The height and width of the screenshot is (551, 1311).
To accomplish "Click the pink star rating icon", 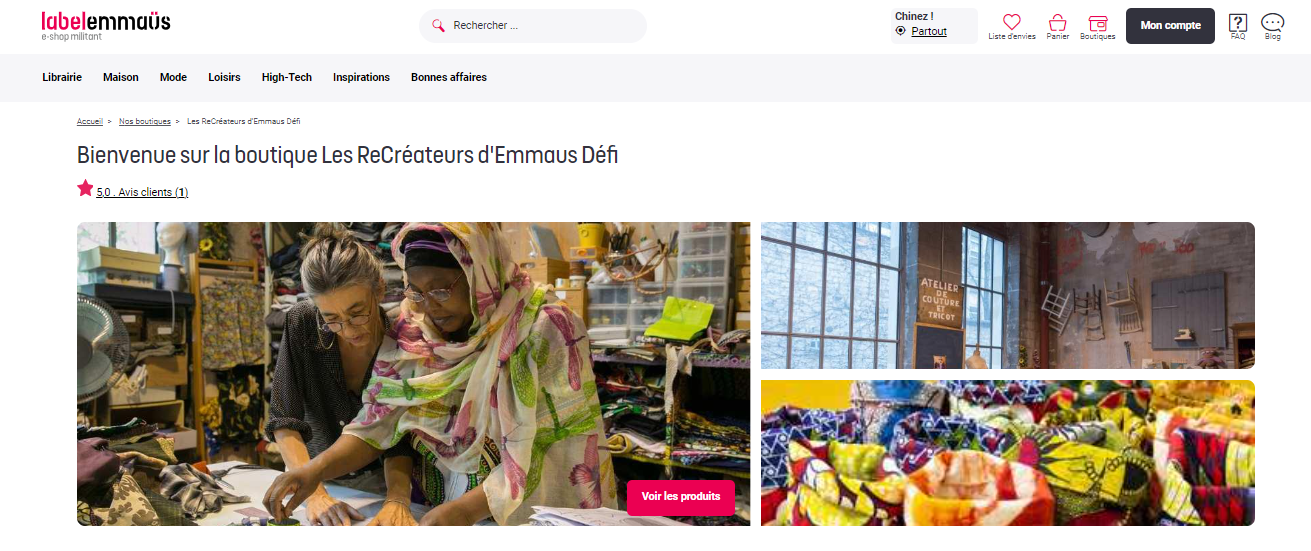I will 85,188.
